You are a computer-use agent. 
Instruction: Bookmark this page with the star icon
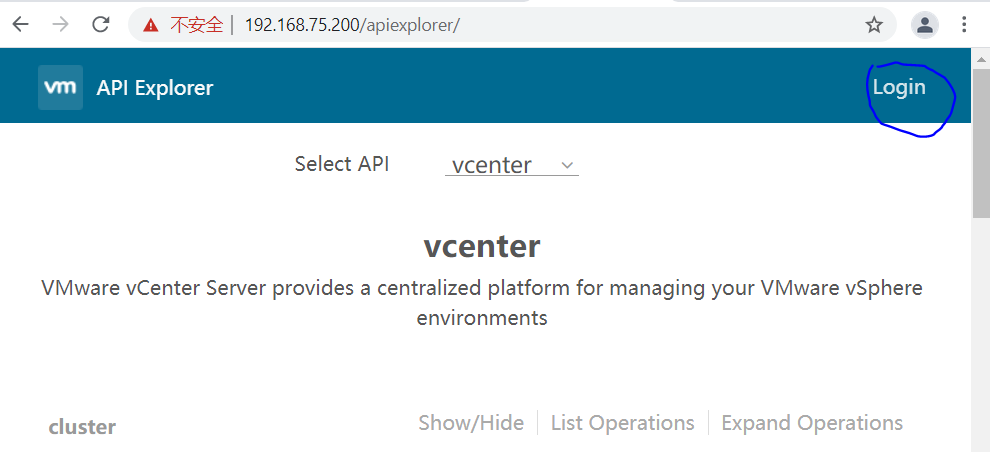tap(874, 25)
